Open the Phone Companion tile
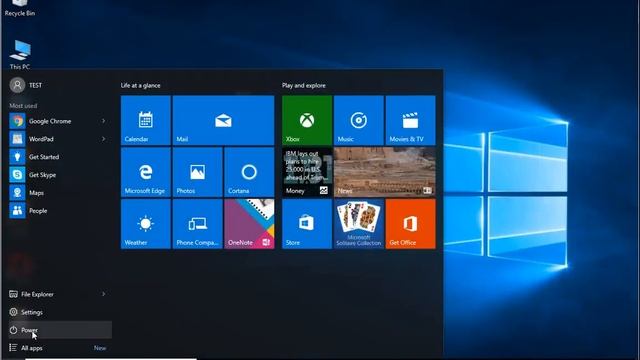This screenshot has height=360, width=640. coord(198,224)
